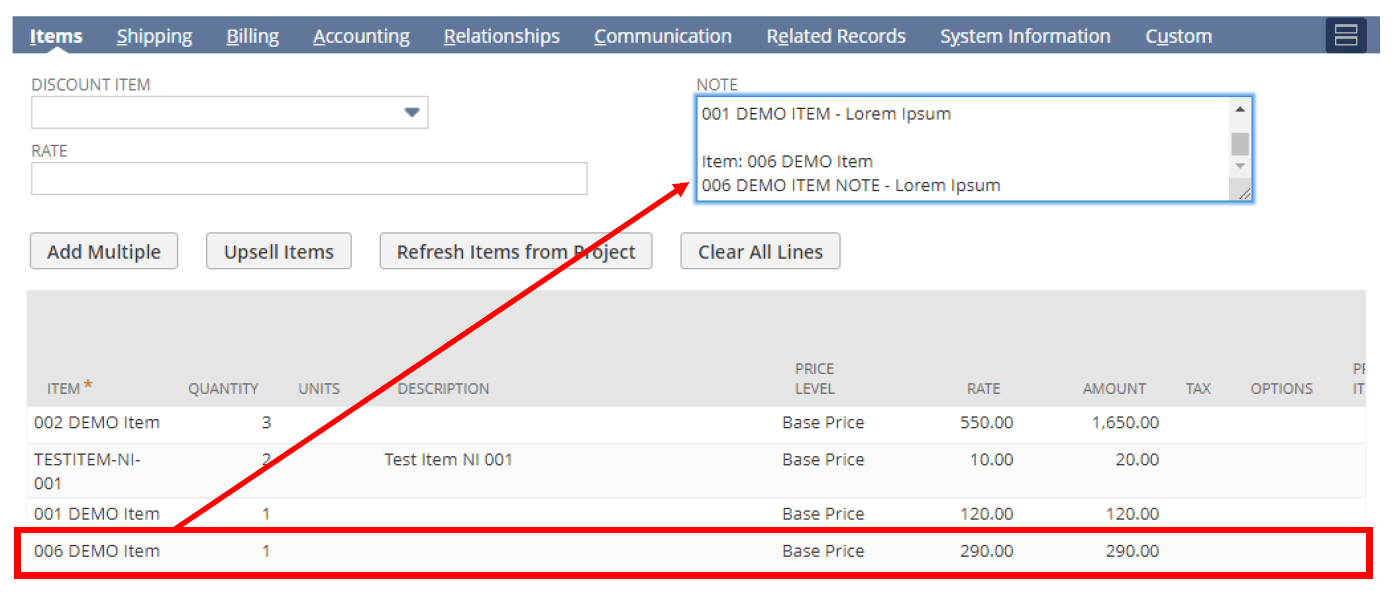Screen dimensions: 1397x602
Task: Open the Billing tab
Action: [x=252, y=37]
